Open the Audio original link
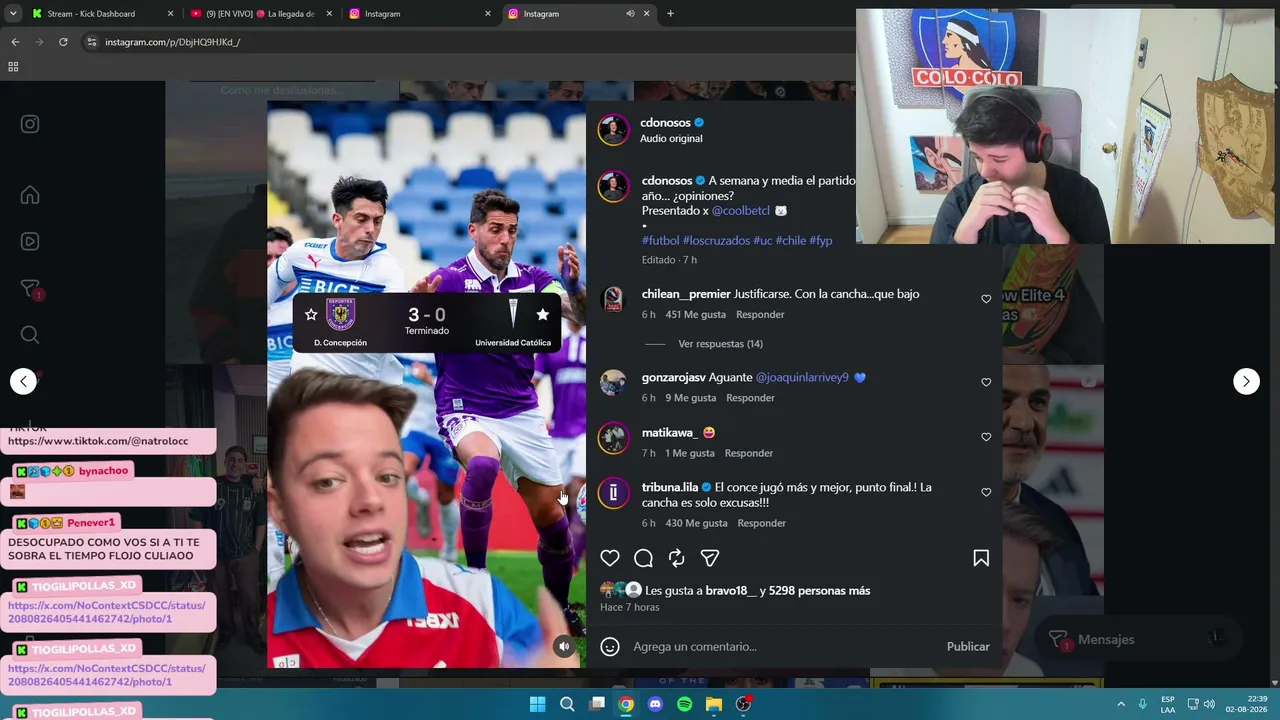 [x=671, y=139]
